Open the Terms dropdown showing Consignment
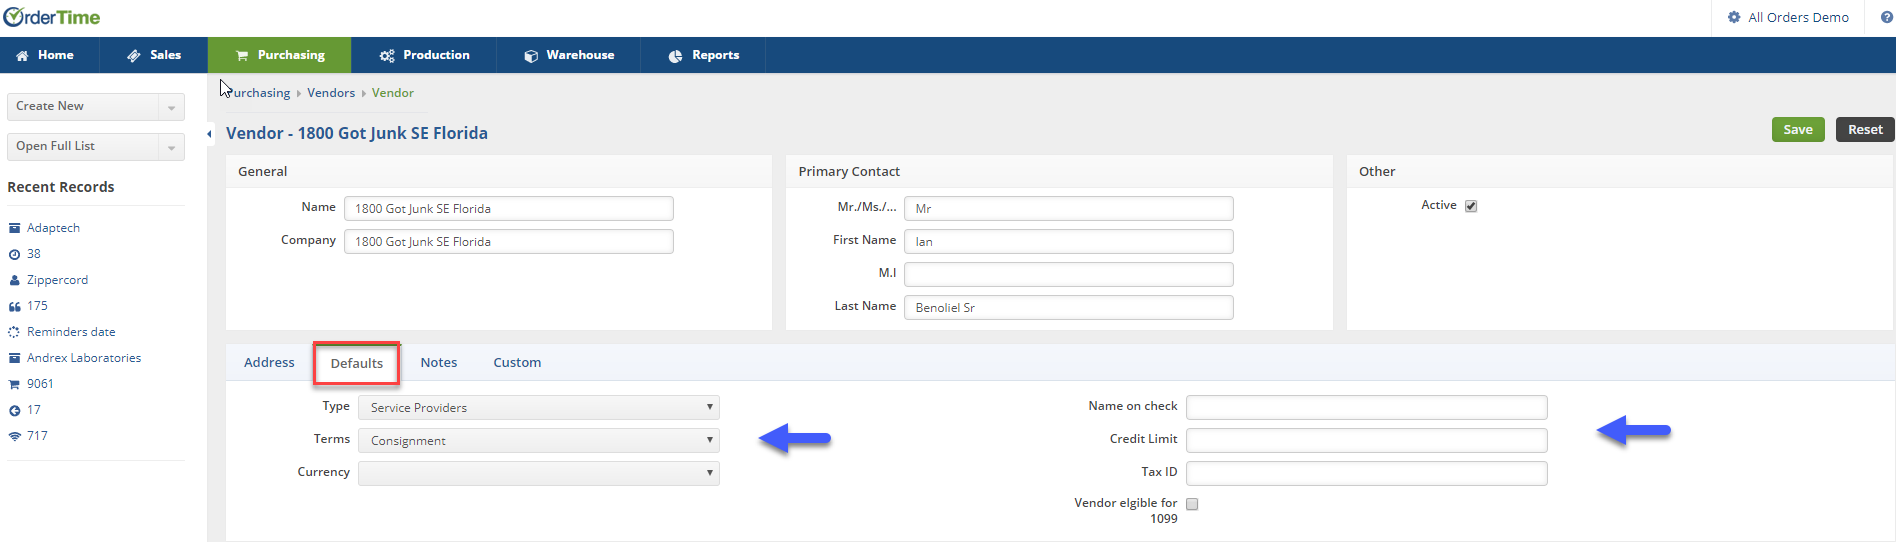This screenshot has height=542, width=1896. [x=539, y=440]
